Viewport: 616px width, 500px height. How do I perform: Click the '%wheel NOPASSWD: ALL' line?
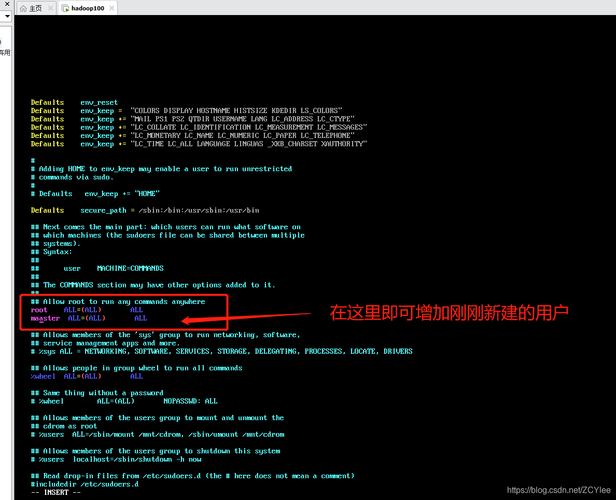click(x=124, y=401)
